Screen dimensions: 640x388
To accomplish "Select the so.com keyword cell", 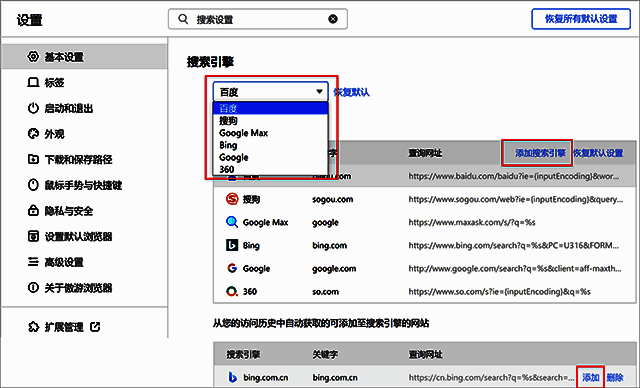I will pos(325,292).
